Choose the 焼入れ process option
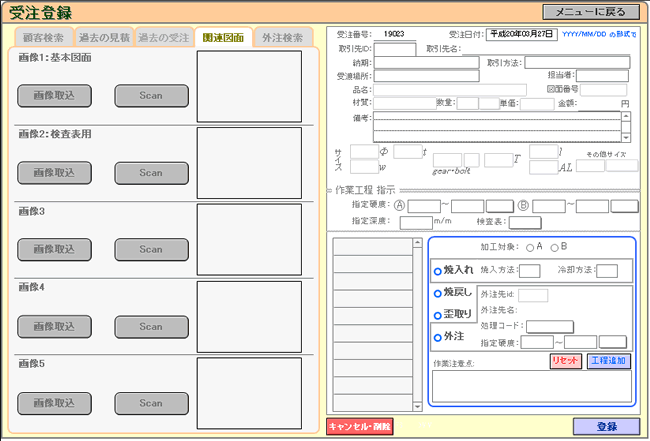 (438, 271)
